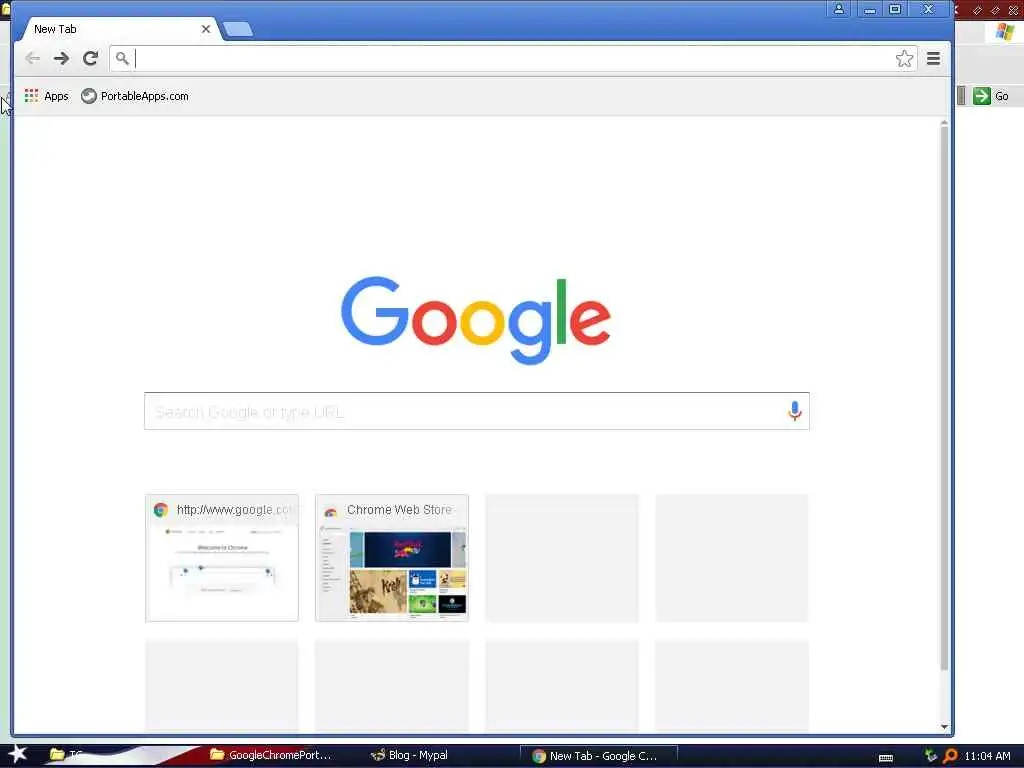
Task: Click the Chrome user profile button
Action: pos(839,8)
